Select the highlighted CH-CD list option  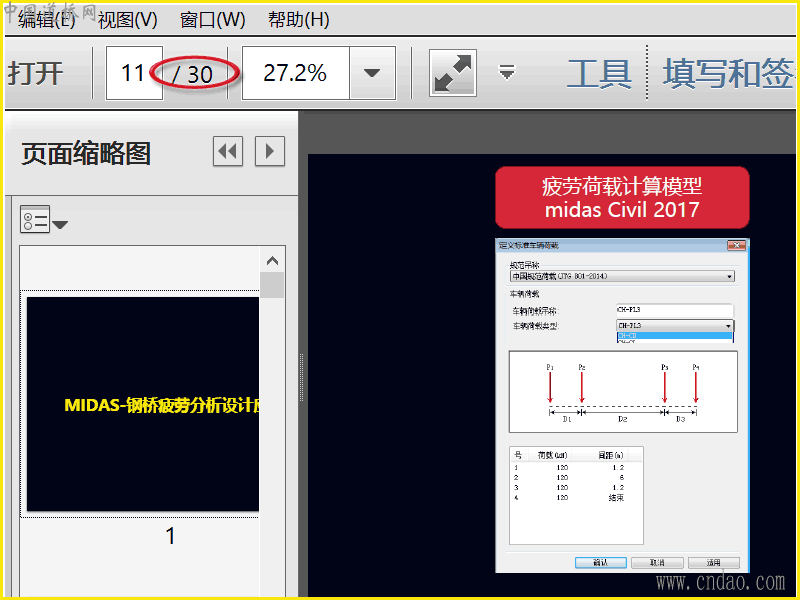pyautogui.click(x=674, y=336)
